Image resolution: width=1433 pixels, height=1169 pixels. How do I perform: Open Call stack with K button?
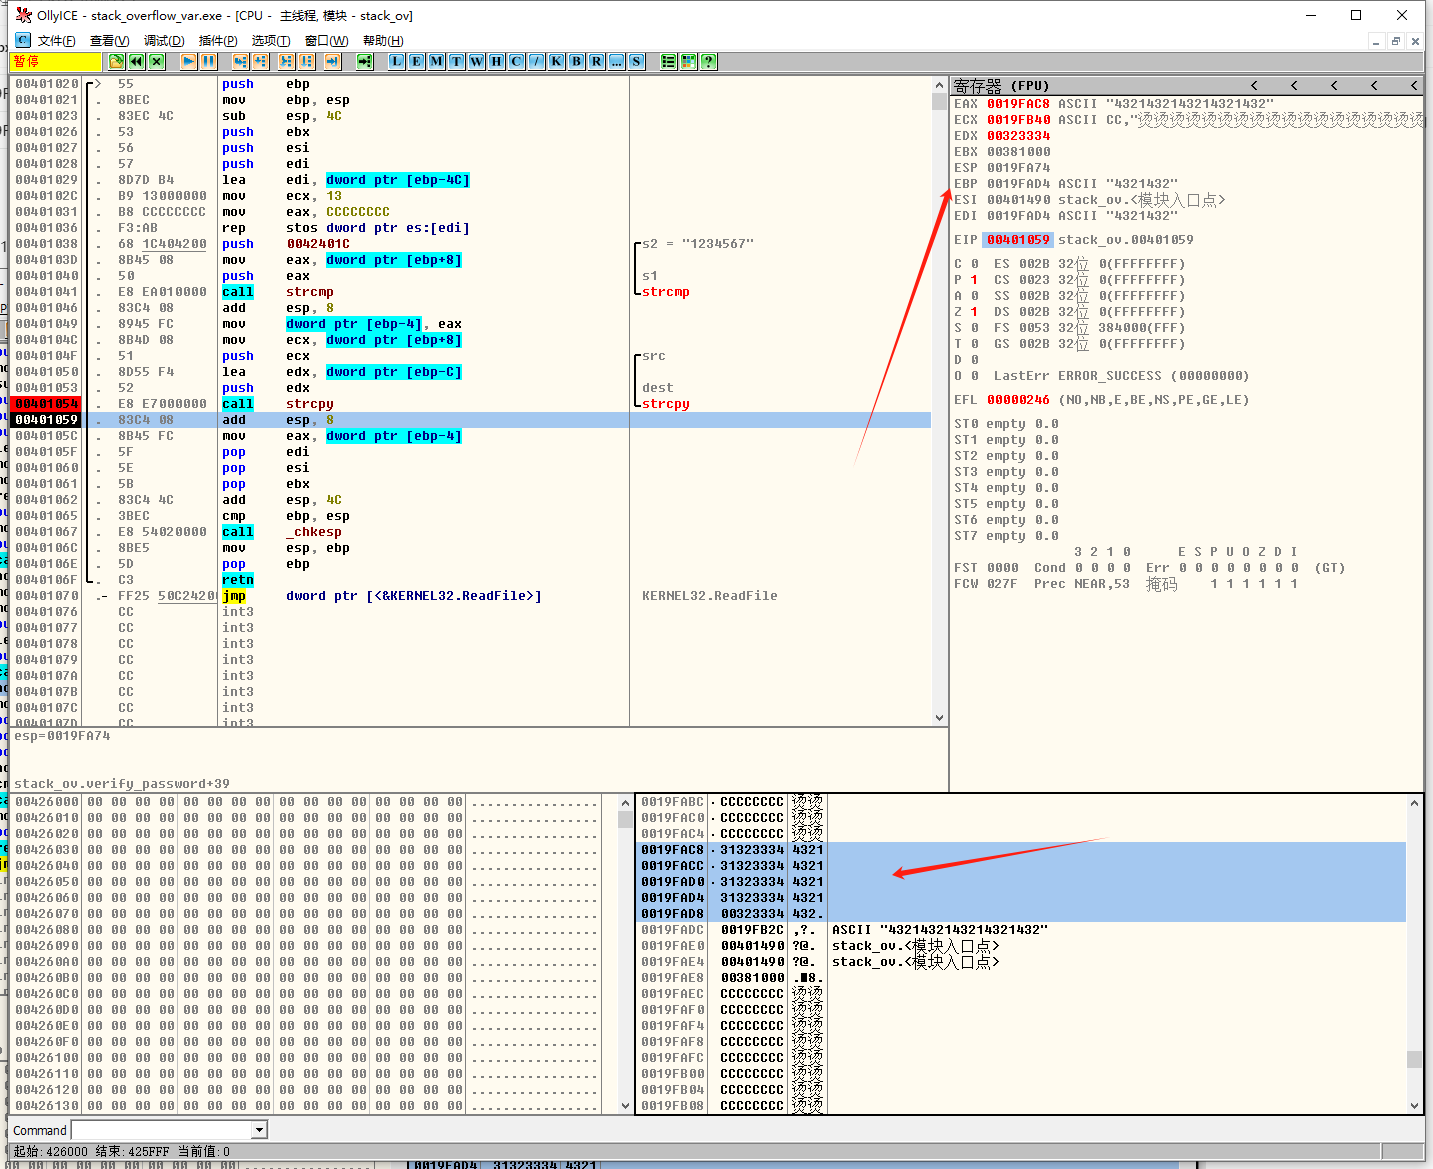click(556, 62)
